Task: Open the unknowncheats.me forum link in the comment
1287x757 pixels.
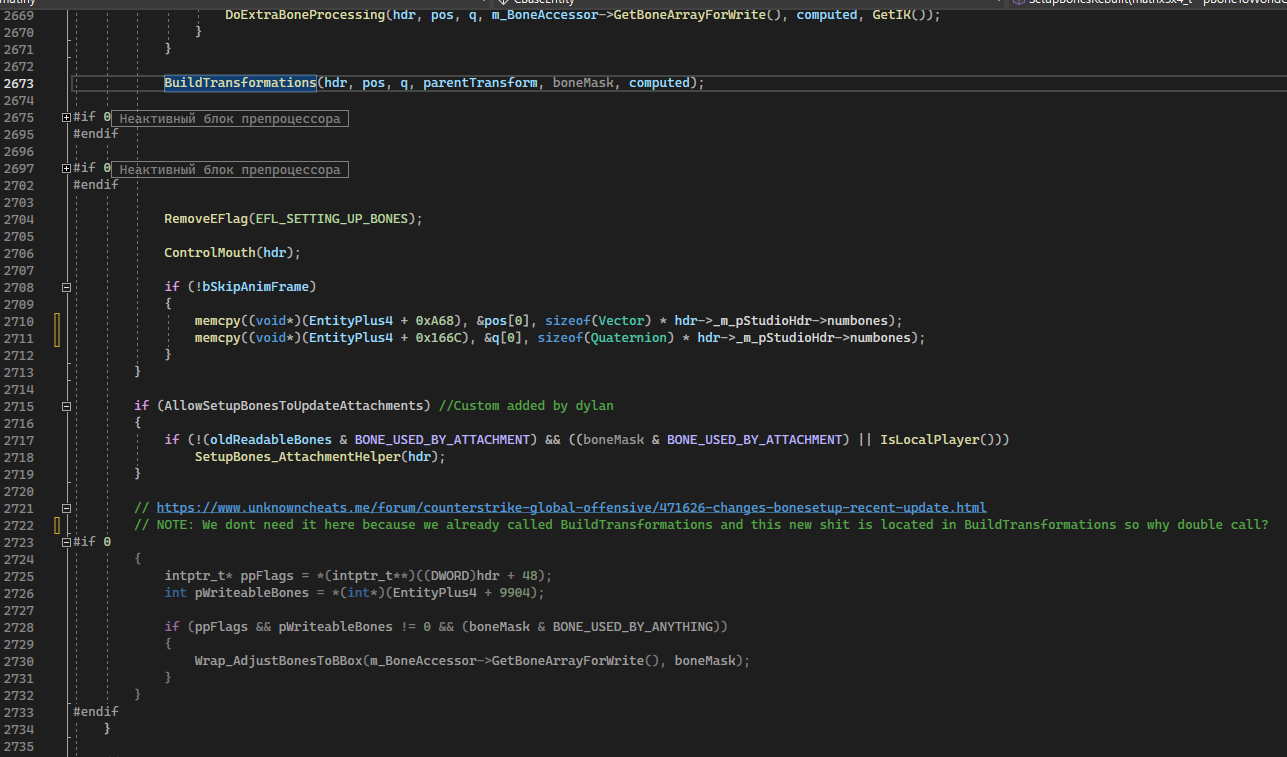Action: click(x=571, y=507)
